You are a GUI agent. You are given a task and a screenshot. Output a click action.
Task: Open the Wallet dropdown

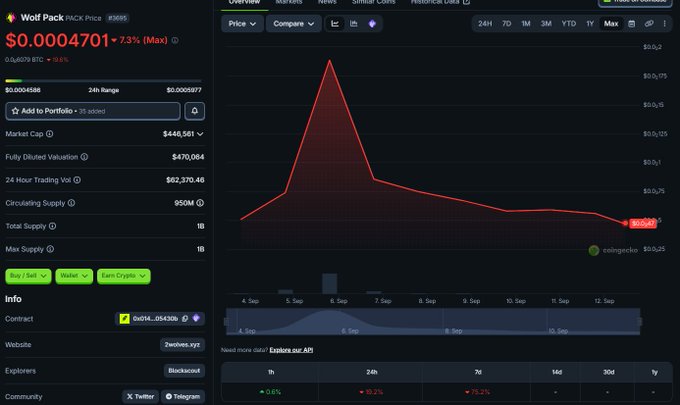pos(74,276)
